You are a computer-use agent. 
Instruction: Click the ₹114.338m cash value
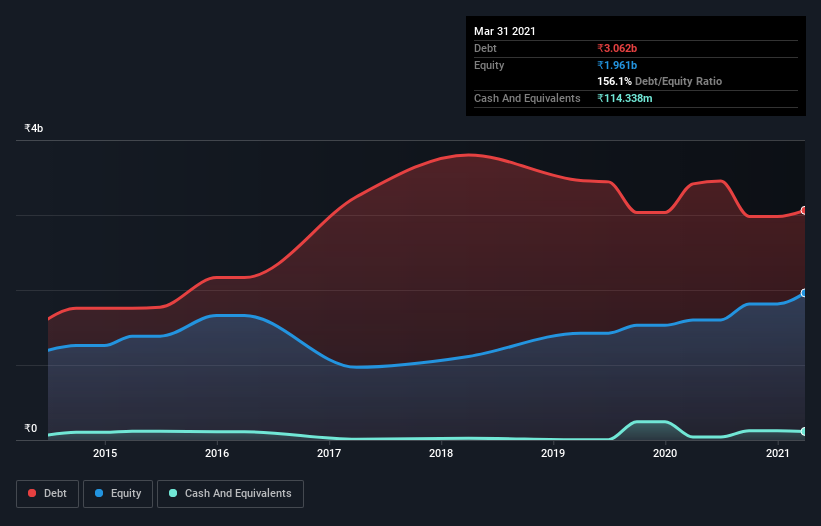point(625,98)
